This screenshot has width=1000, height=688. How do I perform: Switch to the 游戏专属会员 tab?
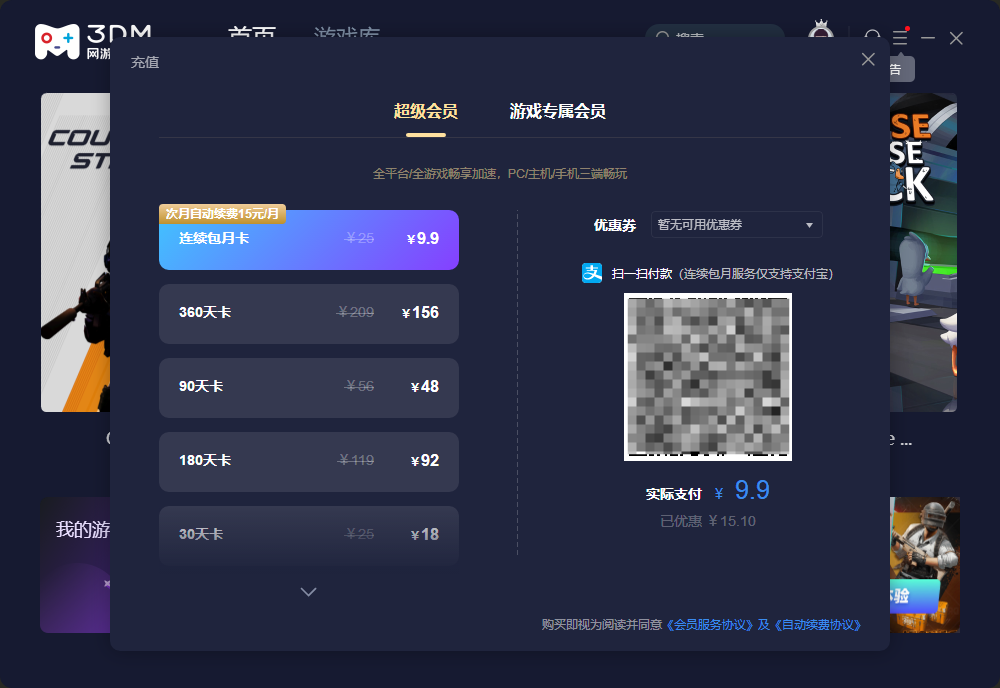[x=557, y=111]
